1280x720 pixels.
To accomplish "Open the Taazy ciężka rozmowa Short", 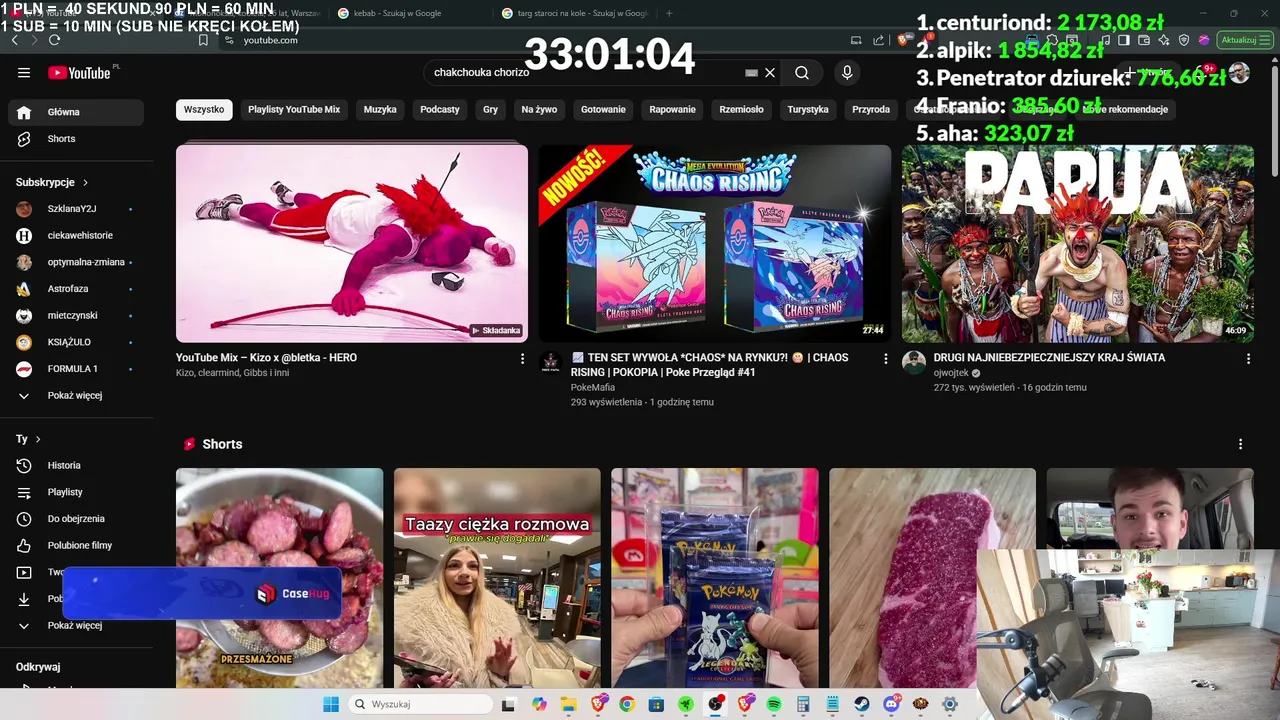I will [x=497, y=578].
